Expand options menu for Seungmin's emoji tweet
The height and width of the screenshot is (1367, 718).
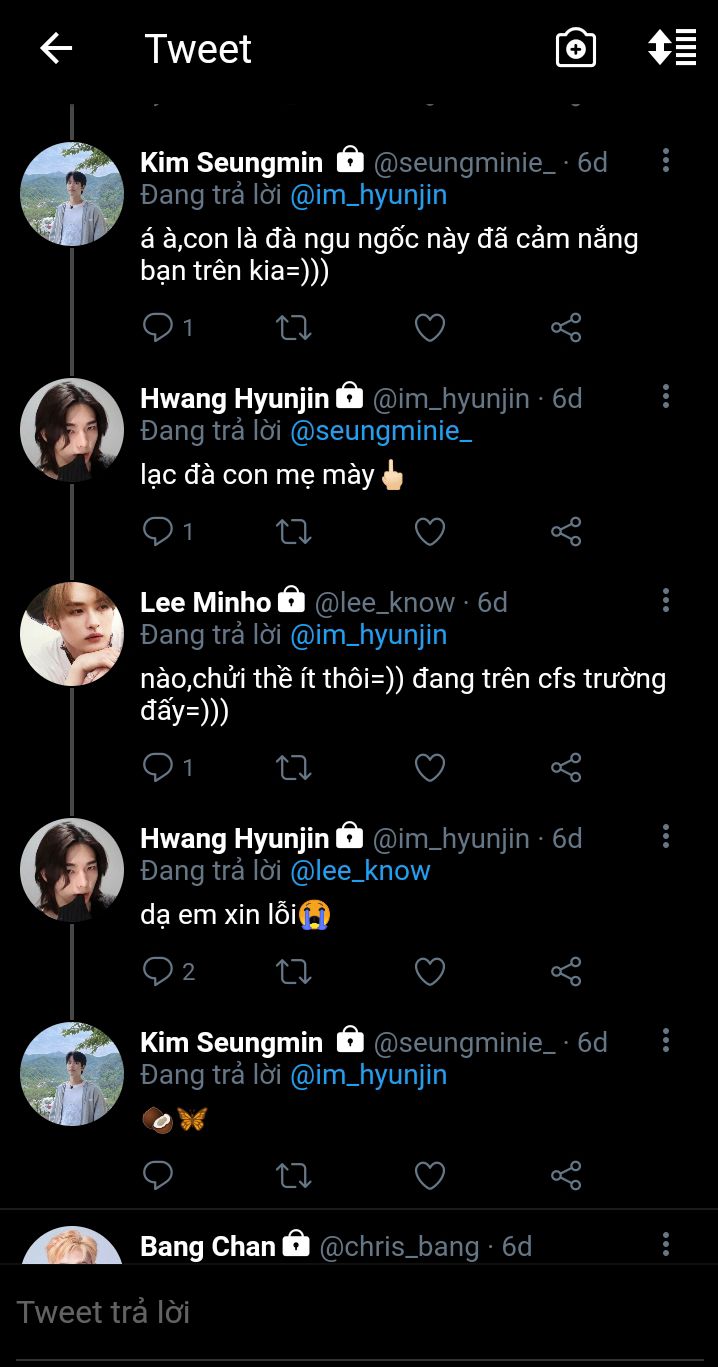(666, 1041)
